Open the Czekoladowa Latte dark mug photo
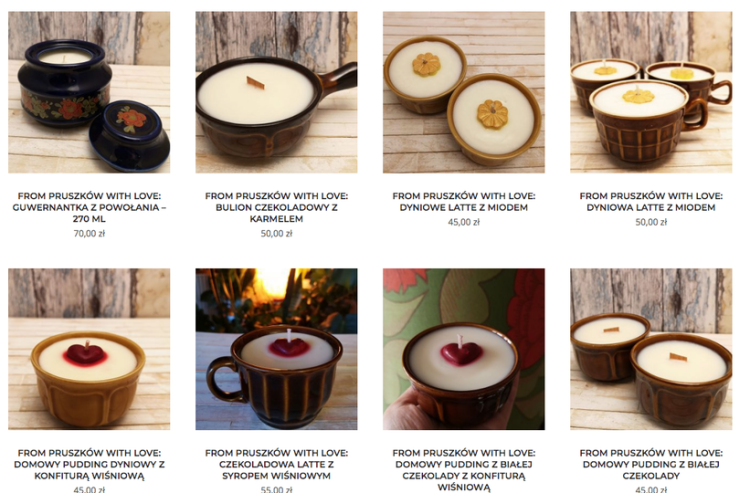 tap(276, 349)
